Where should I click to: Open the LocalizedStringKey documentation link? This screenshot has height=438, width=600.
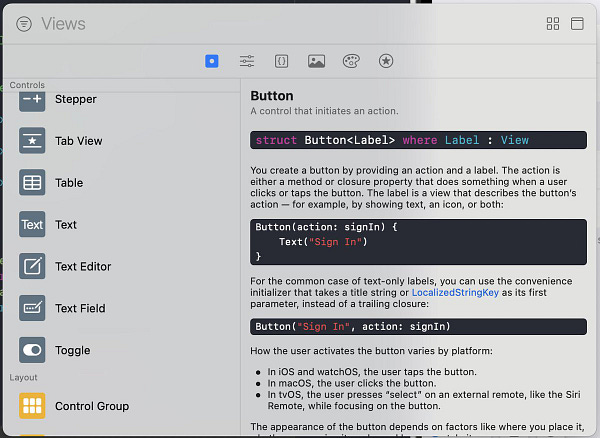(455, 293)
